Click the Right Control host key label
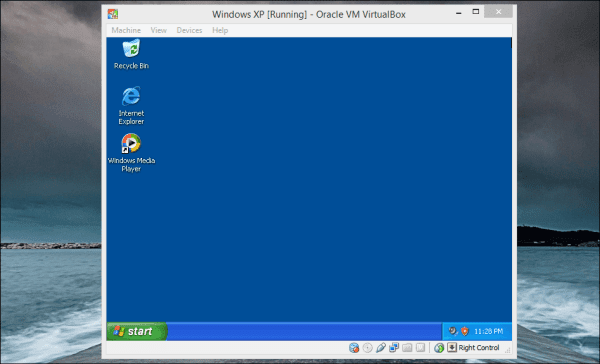This screenshot has width=600, height=364. click(479, 348)
